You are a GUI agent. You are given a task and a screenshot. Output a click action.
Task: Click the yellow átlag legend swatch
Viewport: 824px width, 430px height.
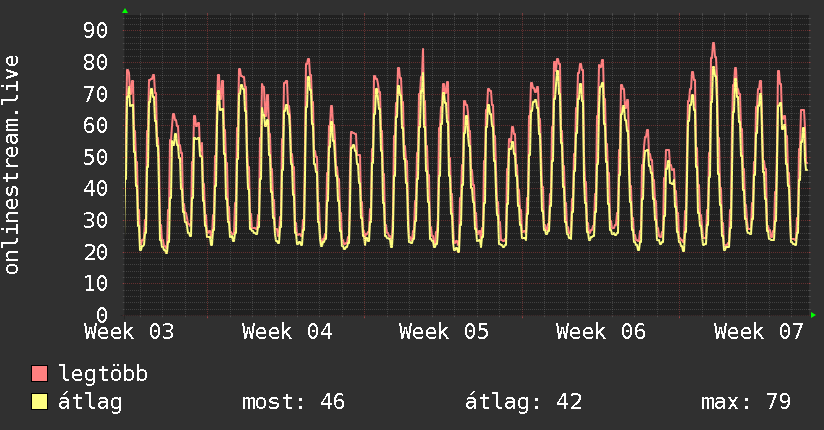[x=39, y=402]
